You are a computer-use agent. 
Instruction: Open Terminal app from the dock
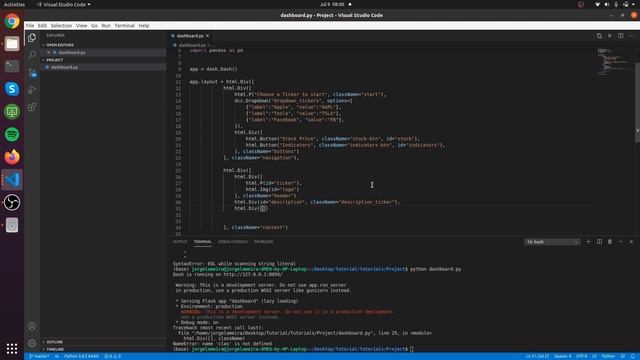click(12, 66)
